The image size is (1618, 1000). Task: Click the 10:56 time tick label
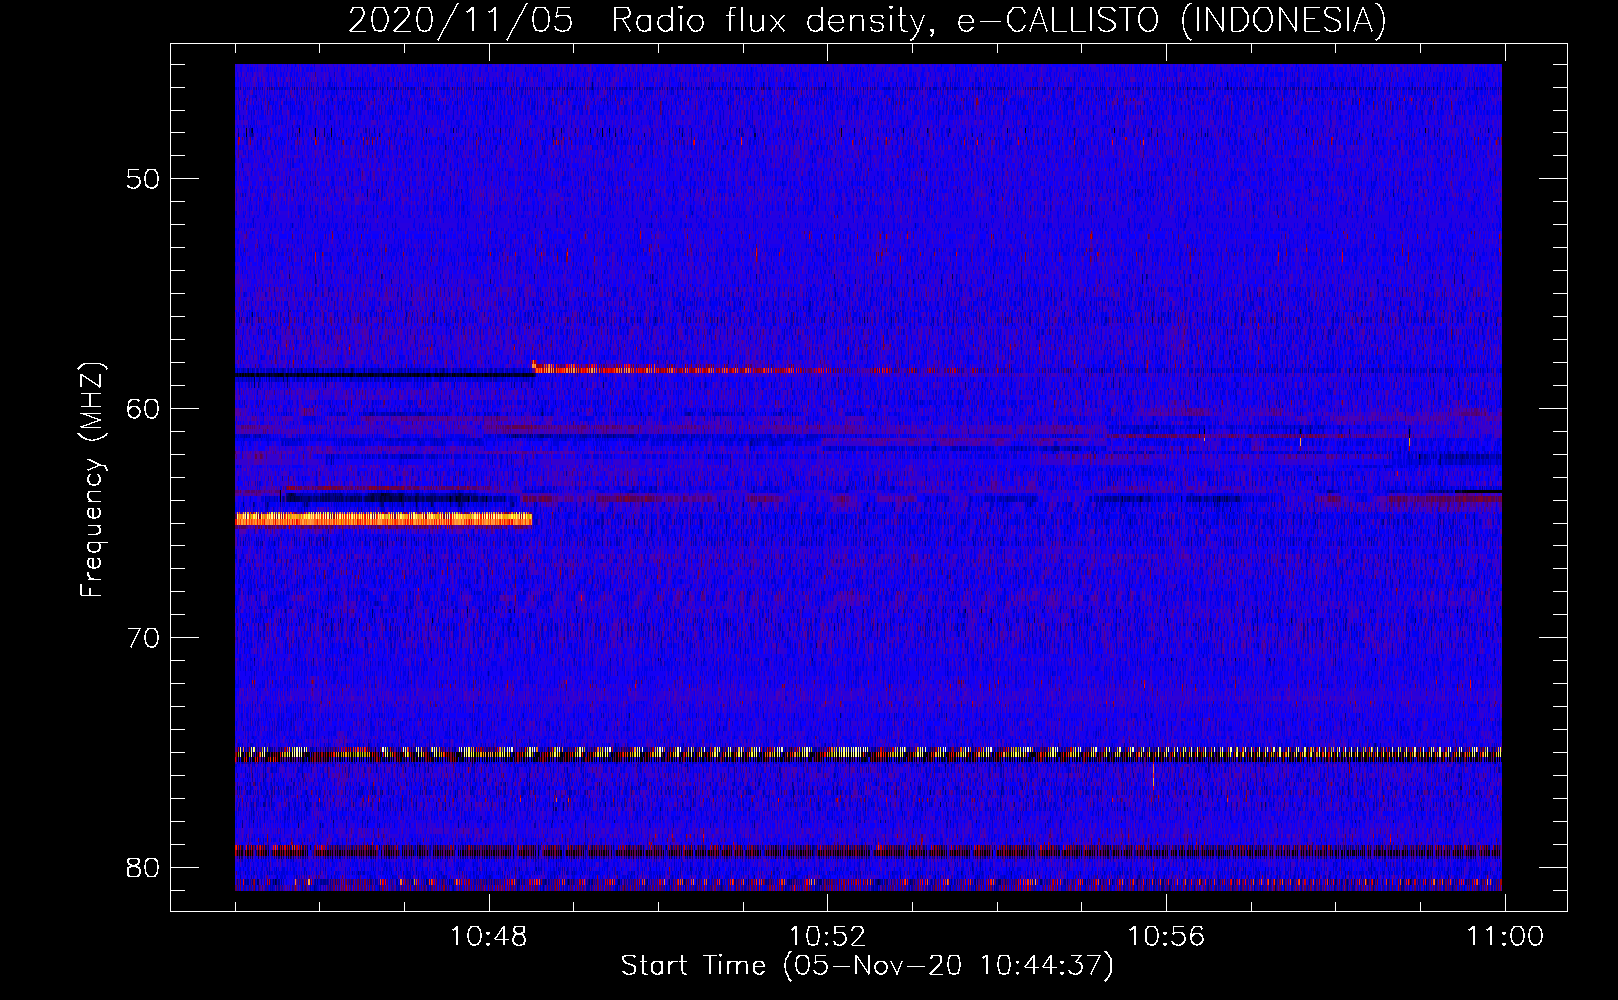click(x=1166, y=937)
